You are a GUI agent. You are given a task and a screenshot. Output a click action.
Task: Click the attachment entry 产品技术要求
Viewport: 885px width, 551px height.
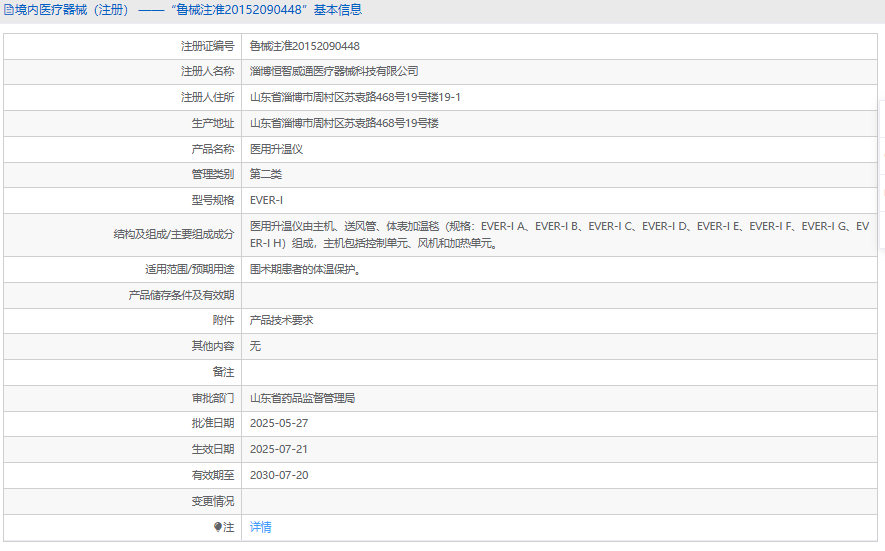coord(282,320)
